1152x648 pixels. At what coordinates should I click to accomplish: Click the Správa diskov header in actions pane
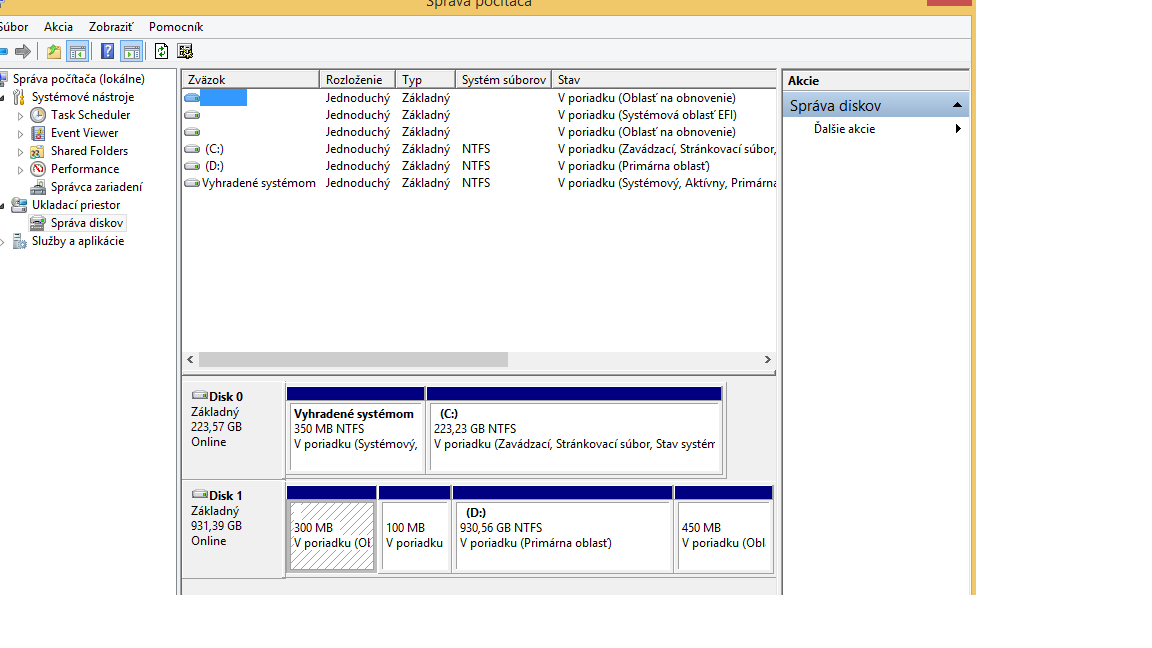(876, 105)
